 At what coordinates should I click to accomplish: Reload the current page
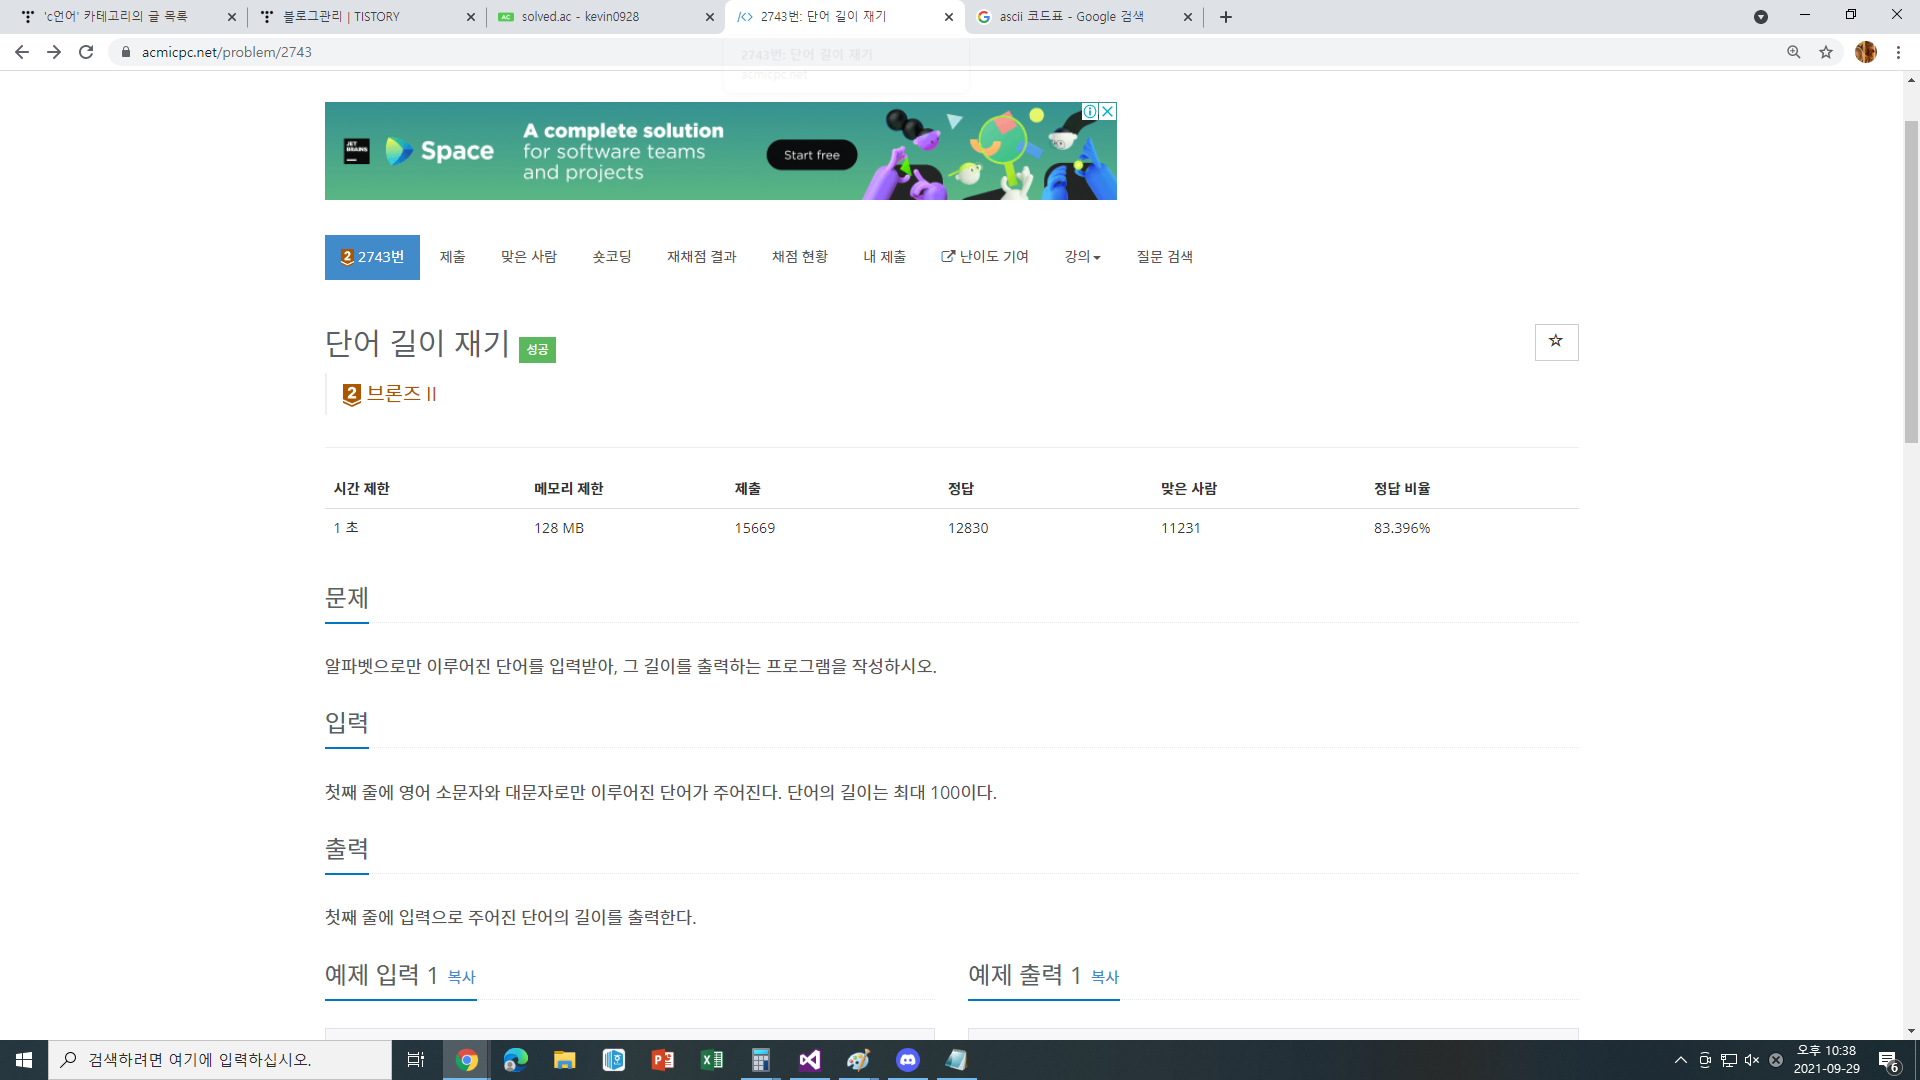point(86,52)
